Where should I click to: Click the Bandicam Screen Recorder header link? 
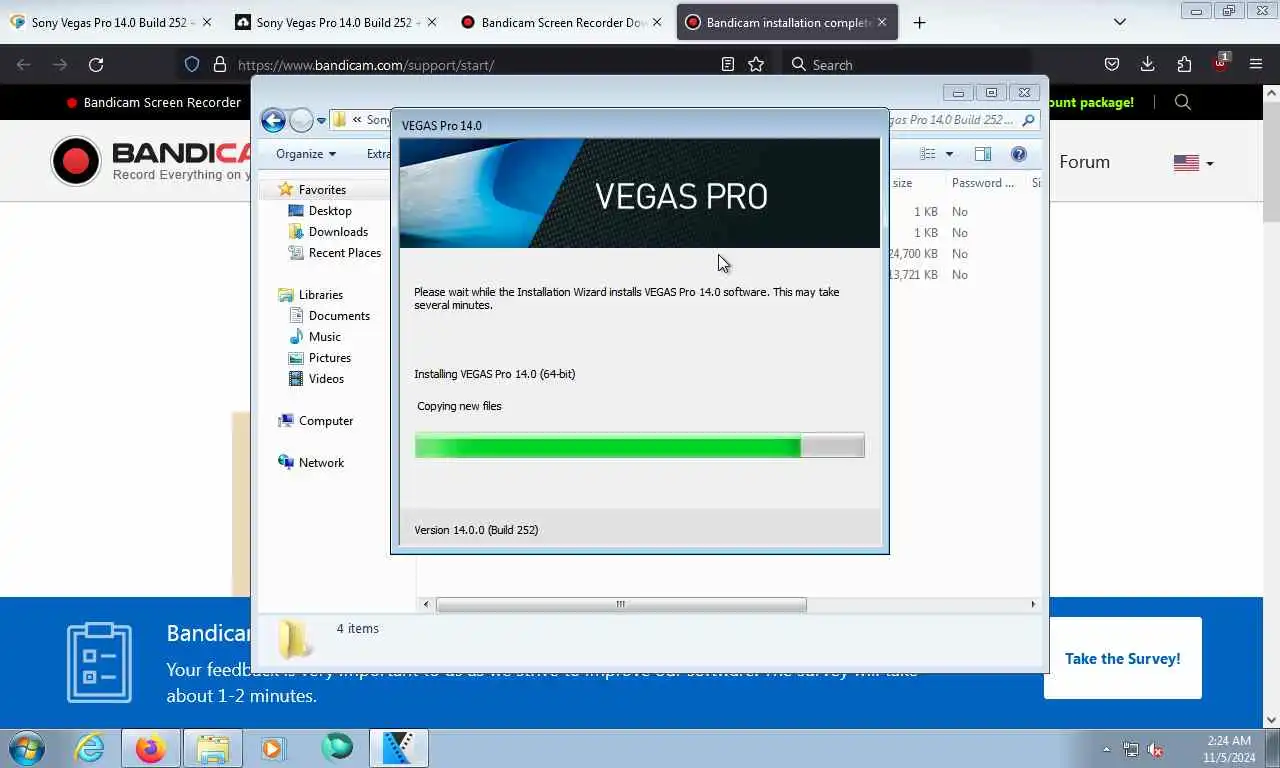pos(153,102)
